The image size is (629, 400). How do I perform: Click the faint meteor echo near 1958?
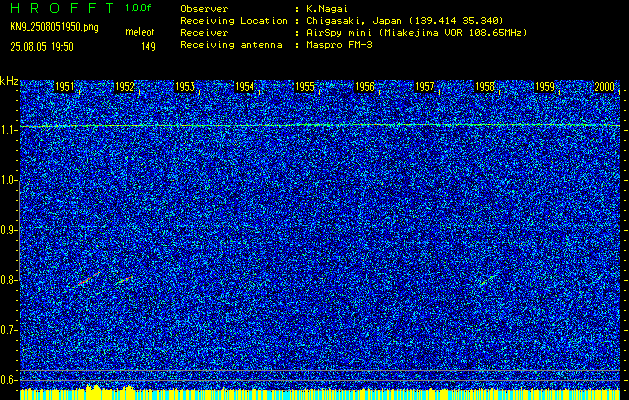[488, 279]
